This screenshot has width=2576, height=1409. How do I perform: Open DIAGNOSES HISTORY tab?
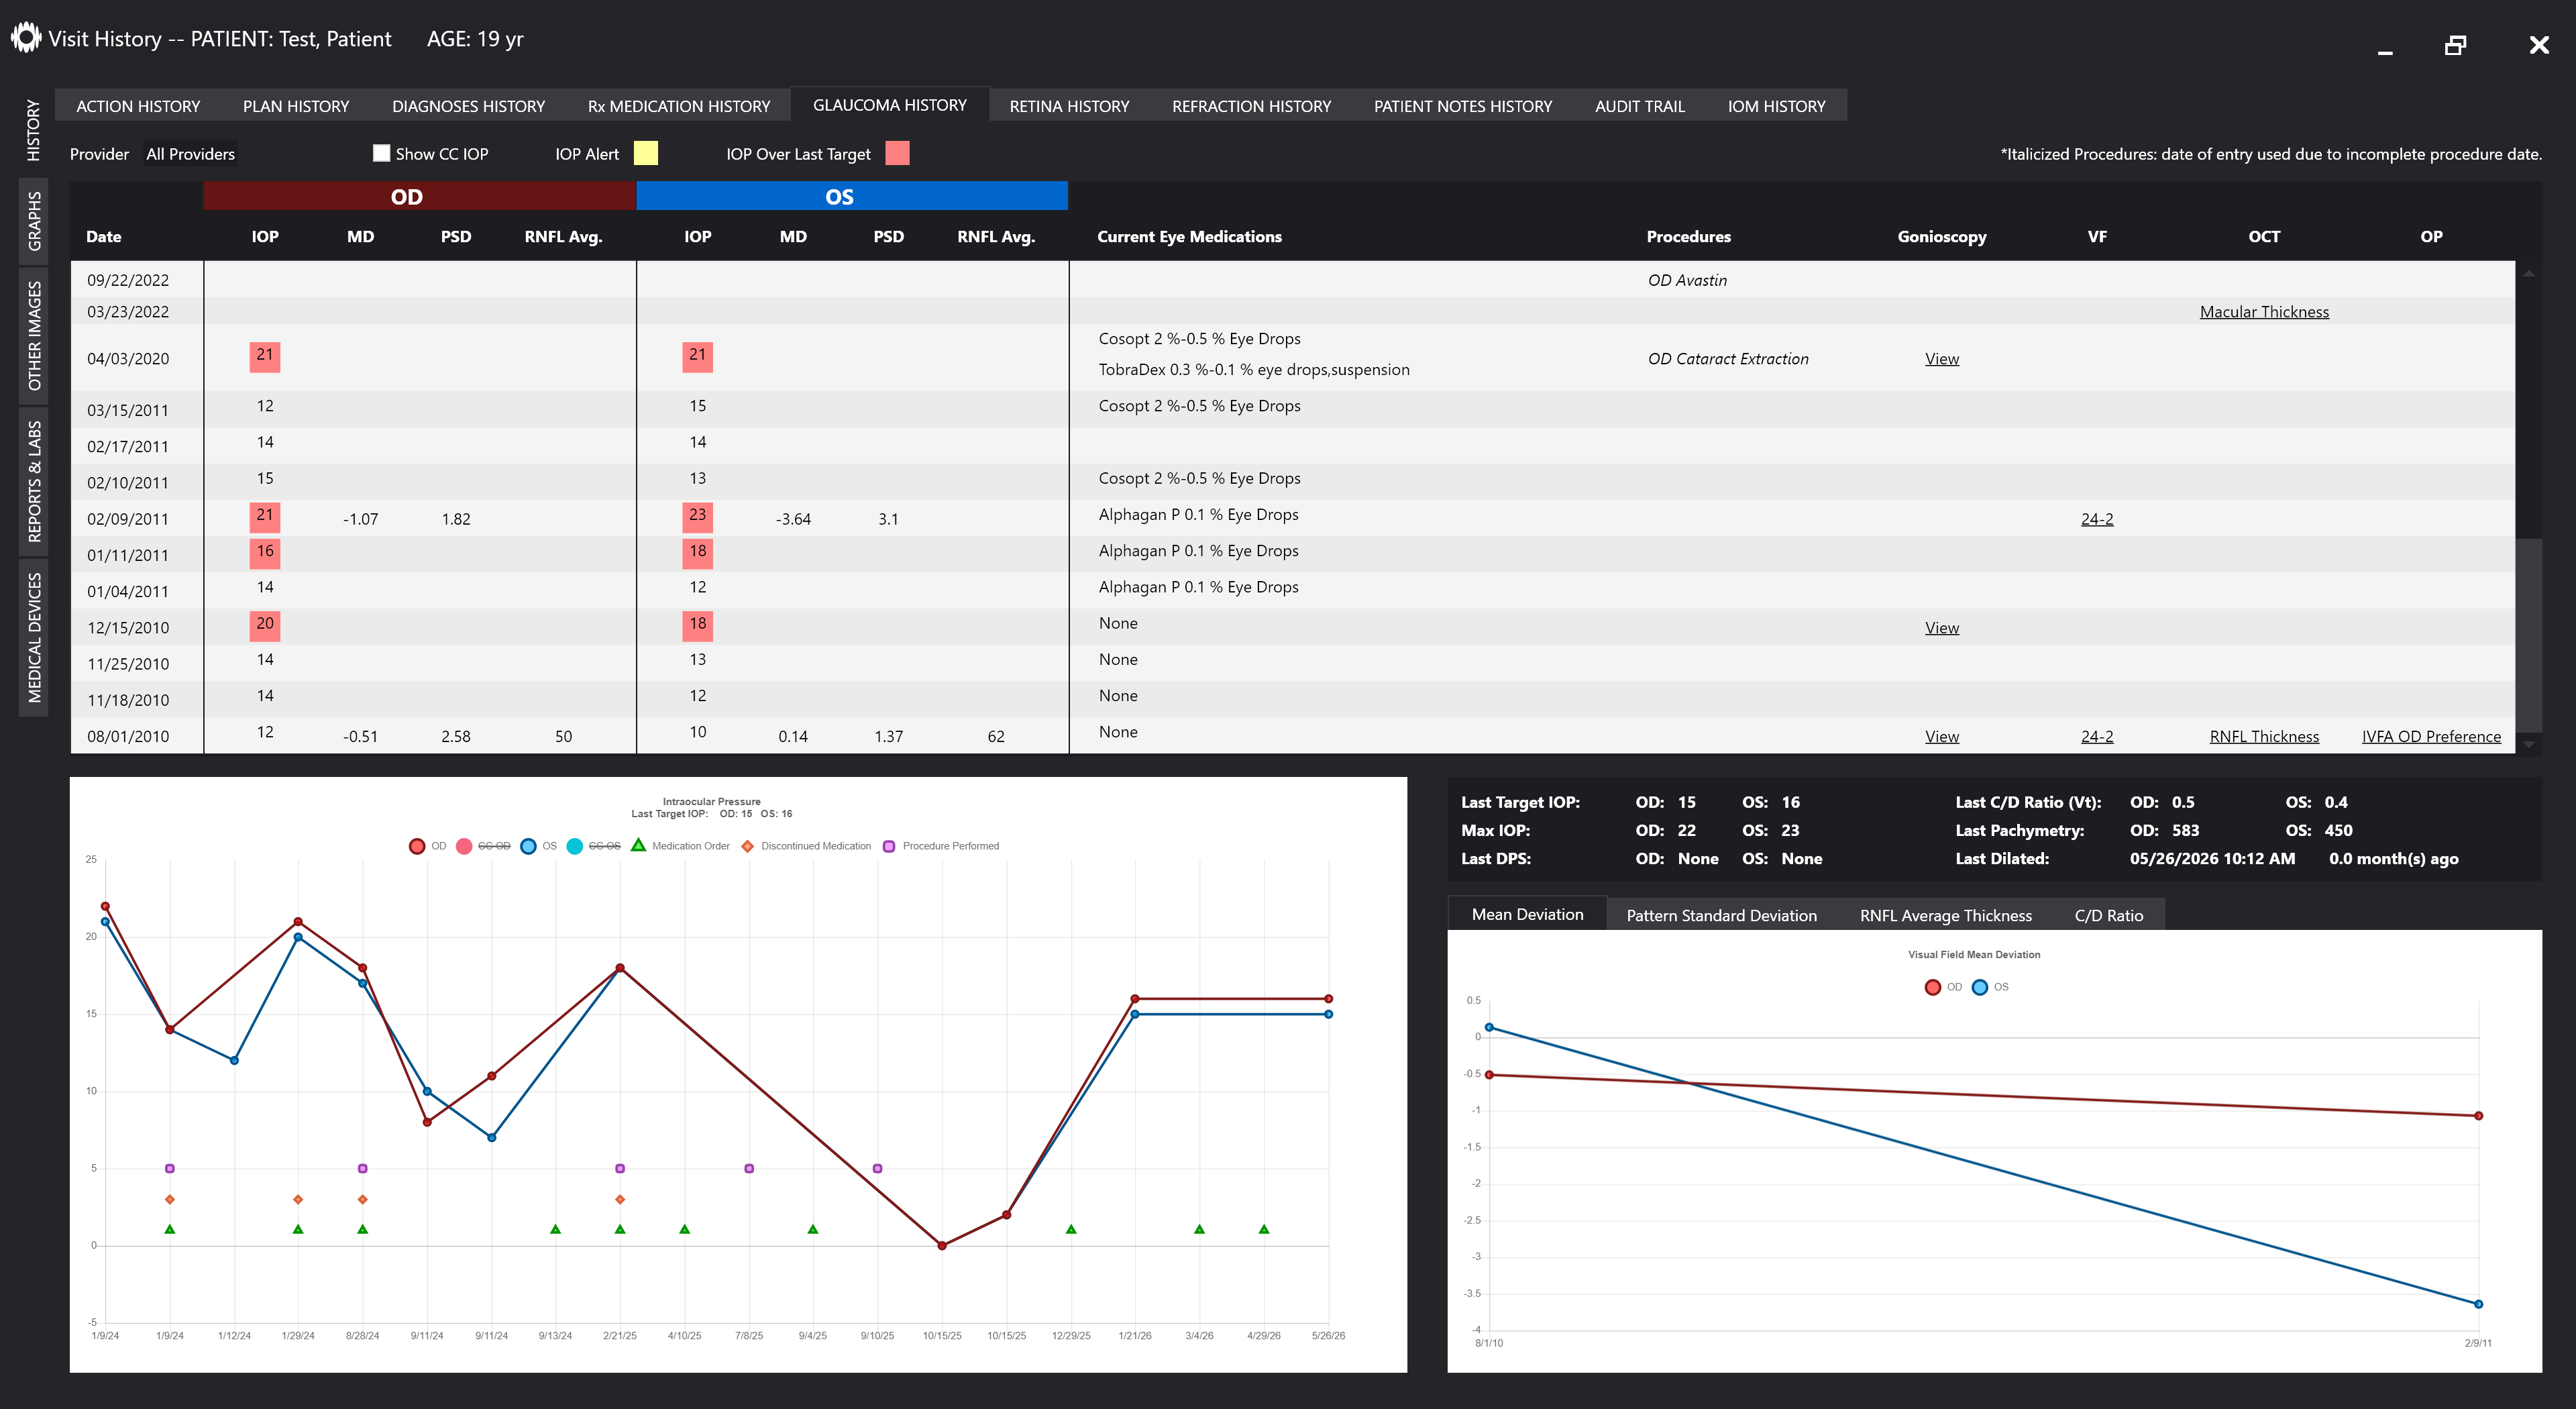(468, 106)
